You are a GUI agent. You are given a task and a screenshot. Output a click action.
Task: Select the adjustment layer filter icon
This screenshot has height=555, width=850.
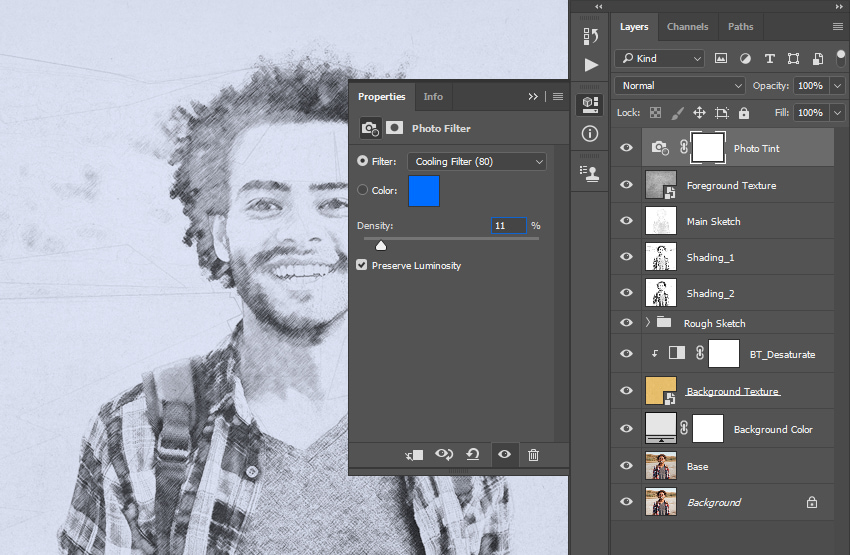(745, 59)
